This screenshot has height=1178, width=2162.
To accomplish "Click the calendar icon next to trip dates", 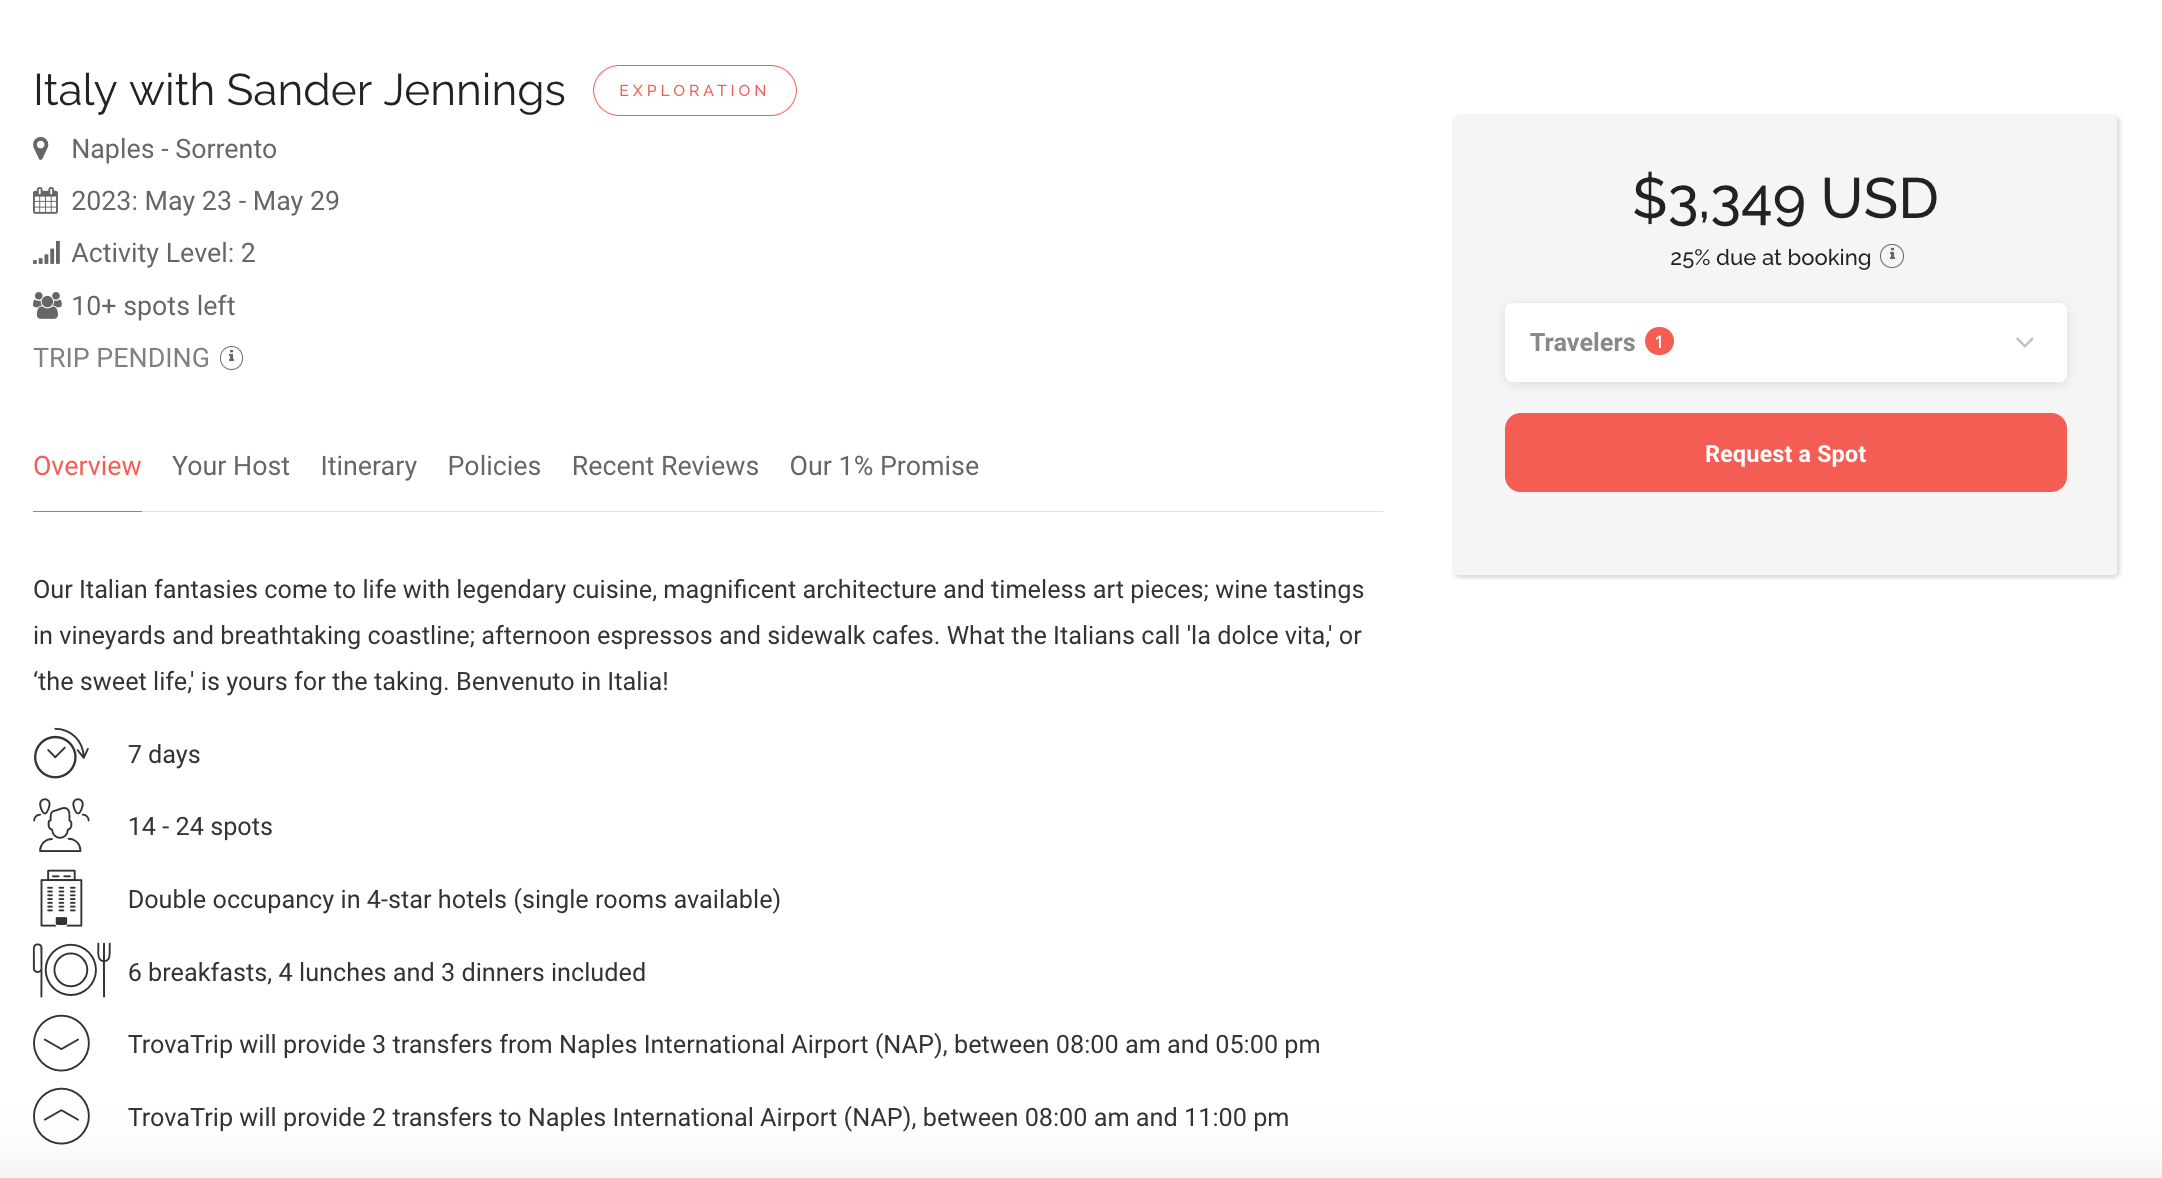I will click(46, 201).
